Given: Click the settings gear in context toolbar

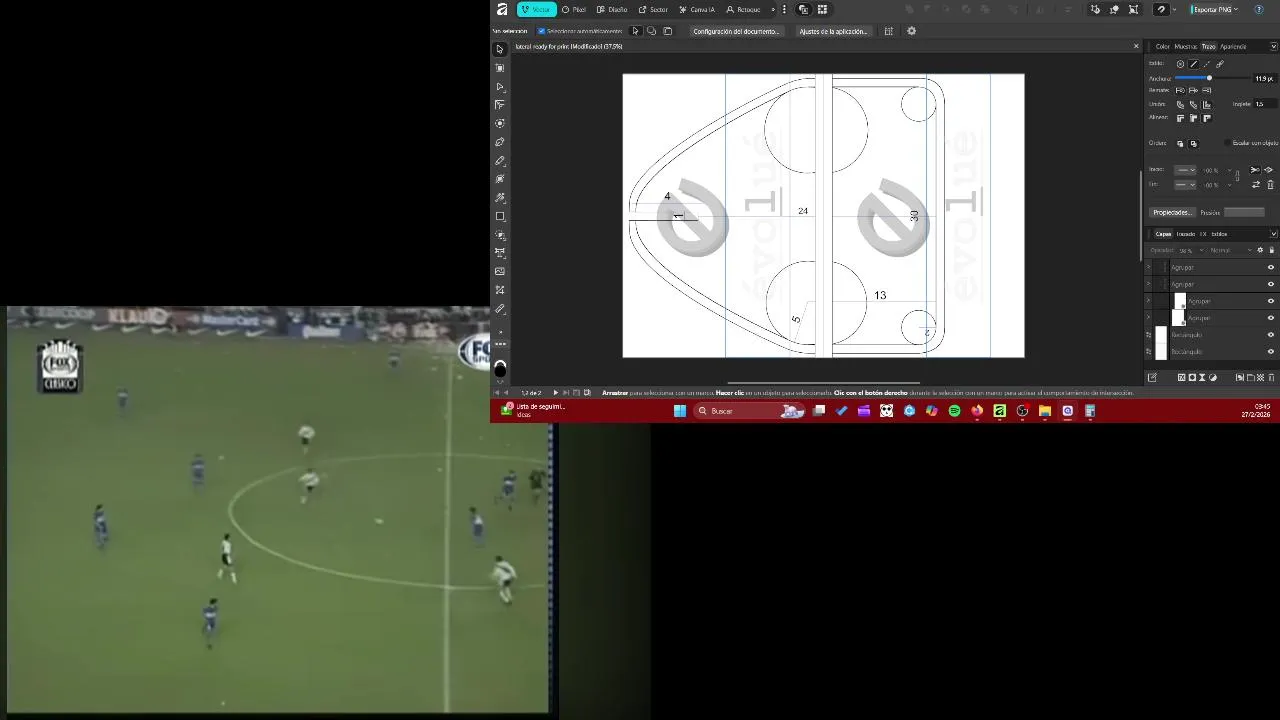Looking at the screenshot, I should pyautogui.click(x=911, y=31).
